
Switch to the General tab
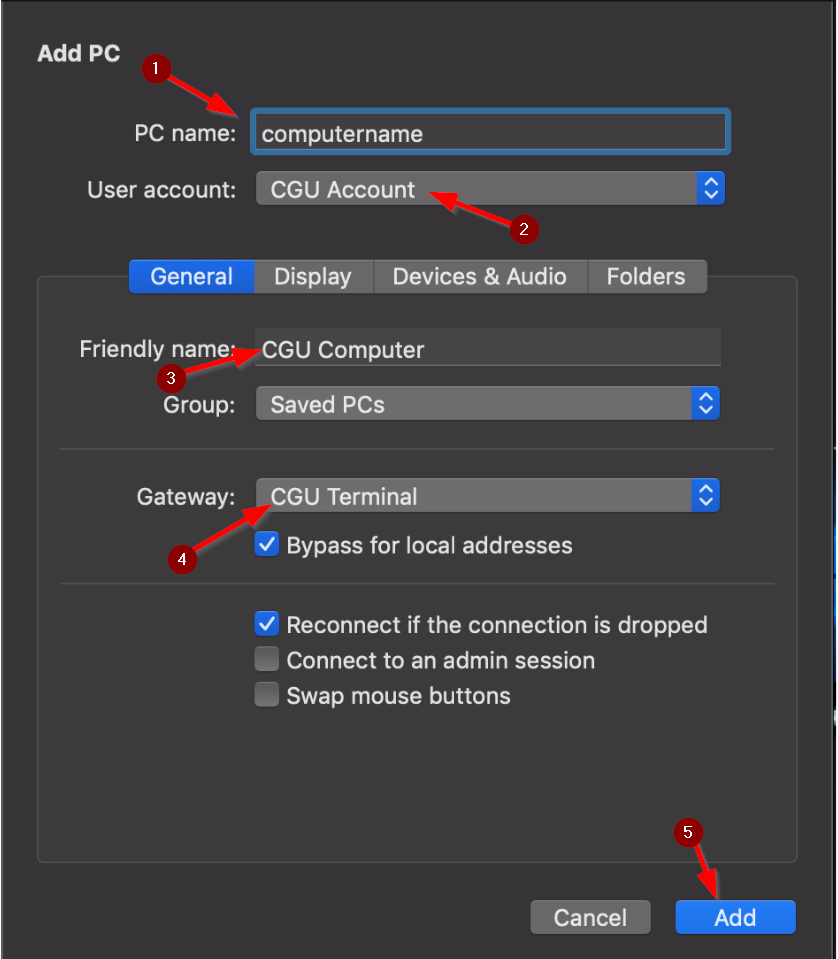191,276
